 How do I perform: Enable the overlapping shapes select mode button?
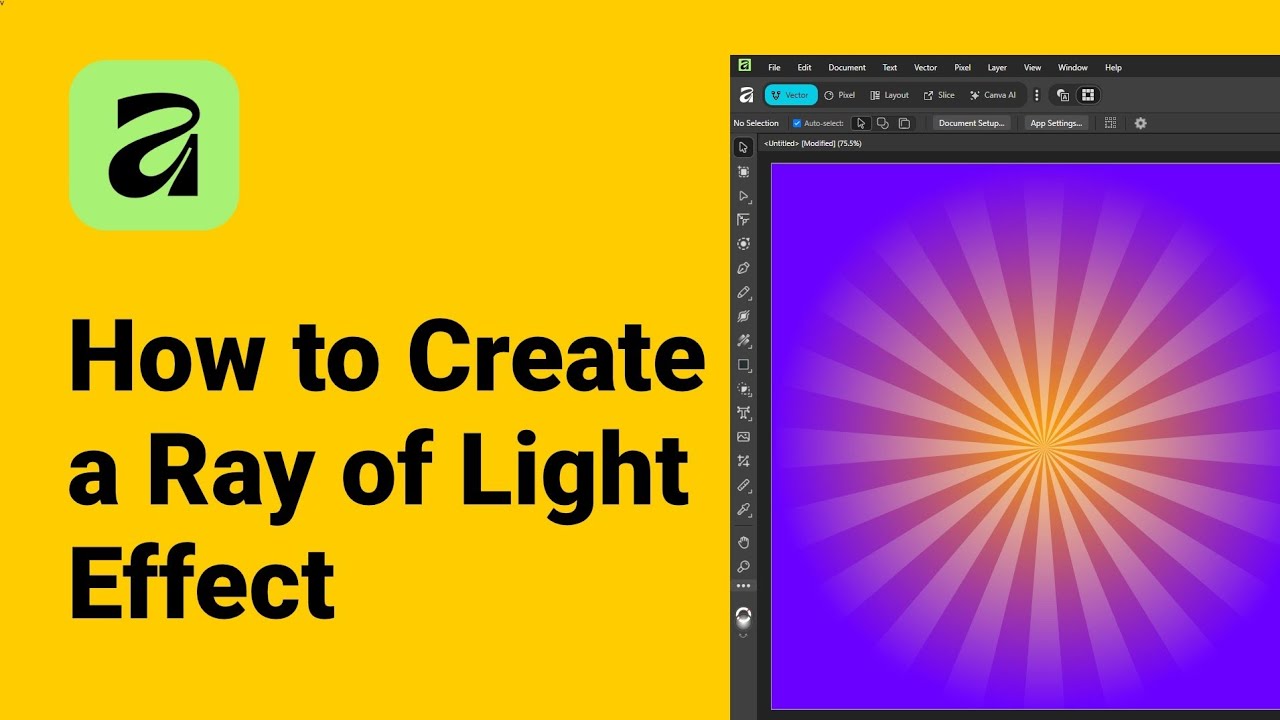click(882, 123)
